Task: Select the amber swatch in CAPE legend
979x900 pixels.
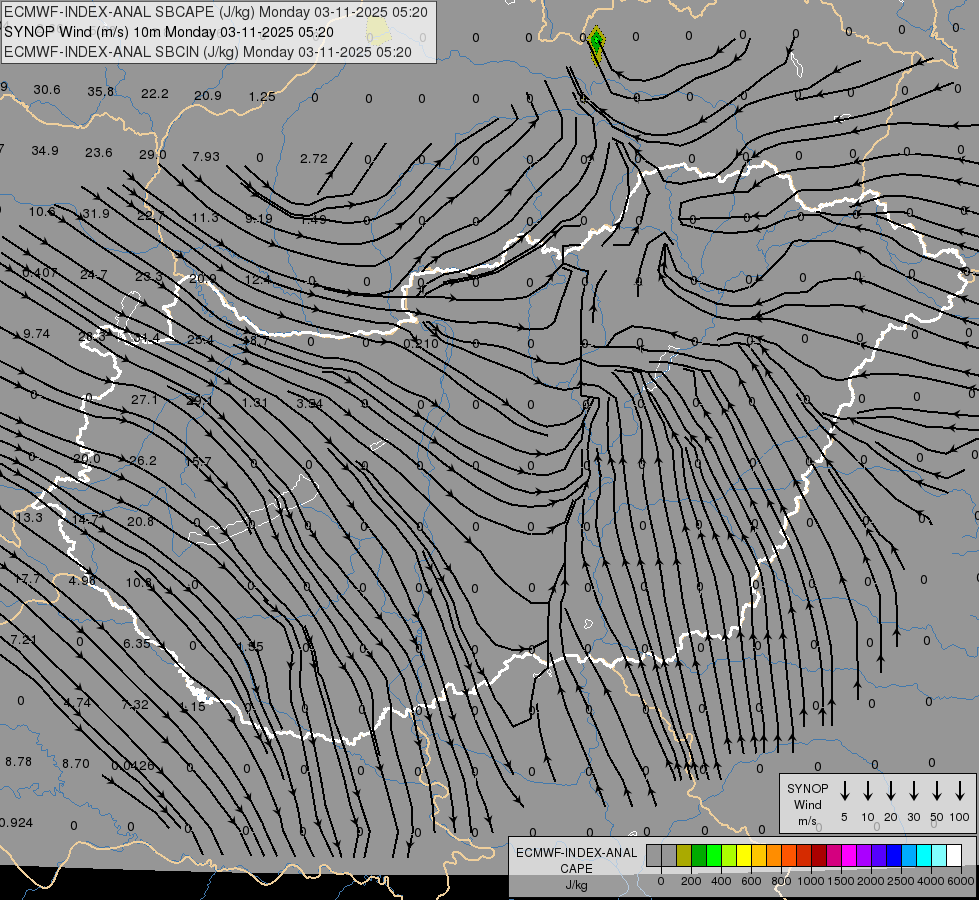Action: (759, 855)
